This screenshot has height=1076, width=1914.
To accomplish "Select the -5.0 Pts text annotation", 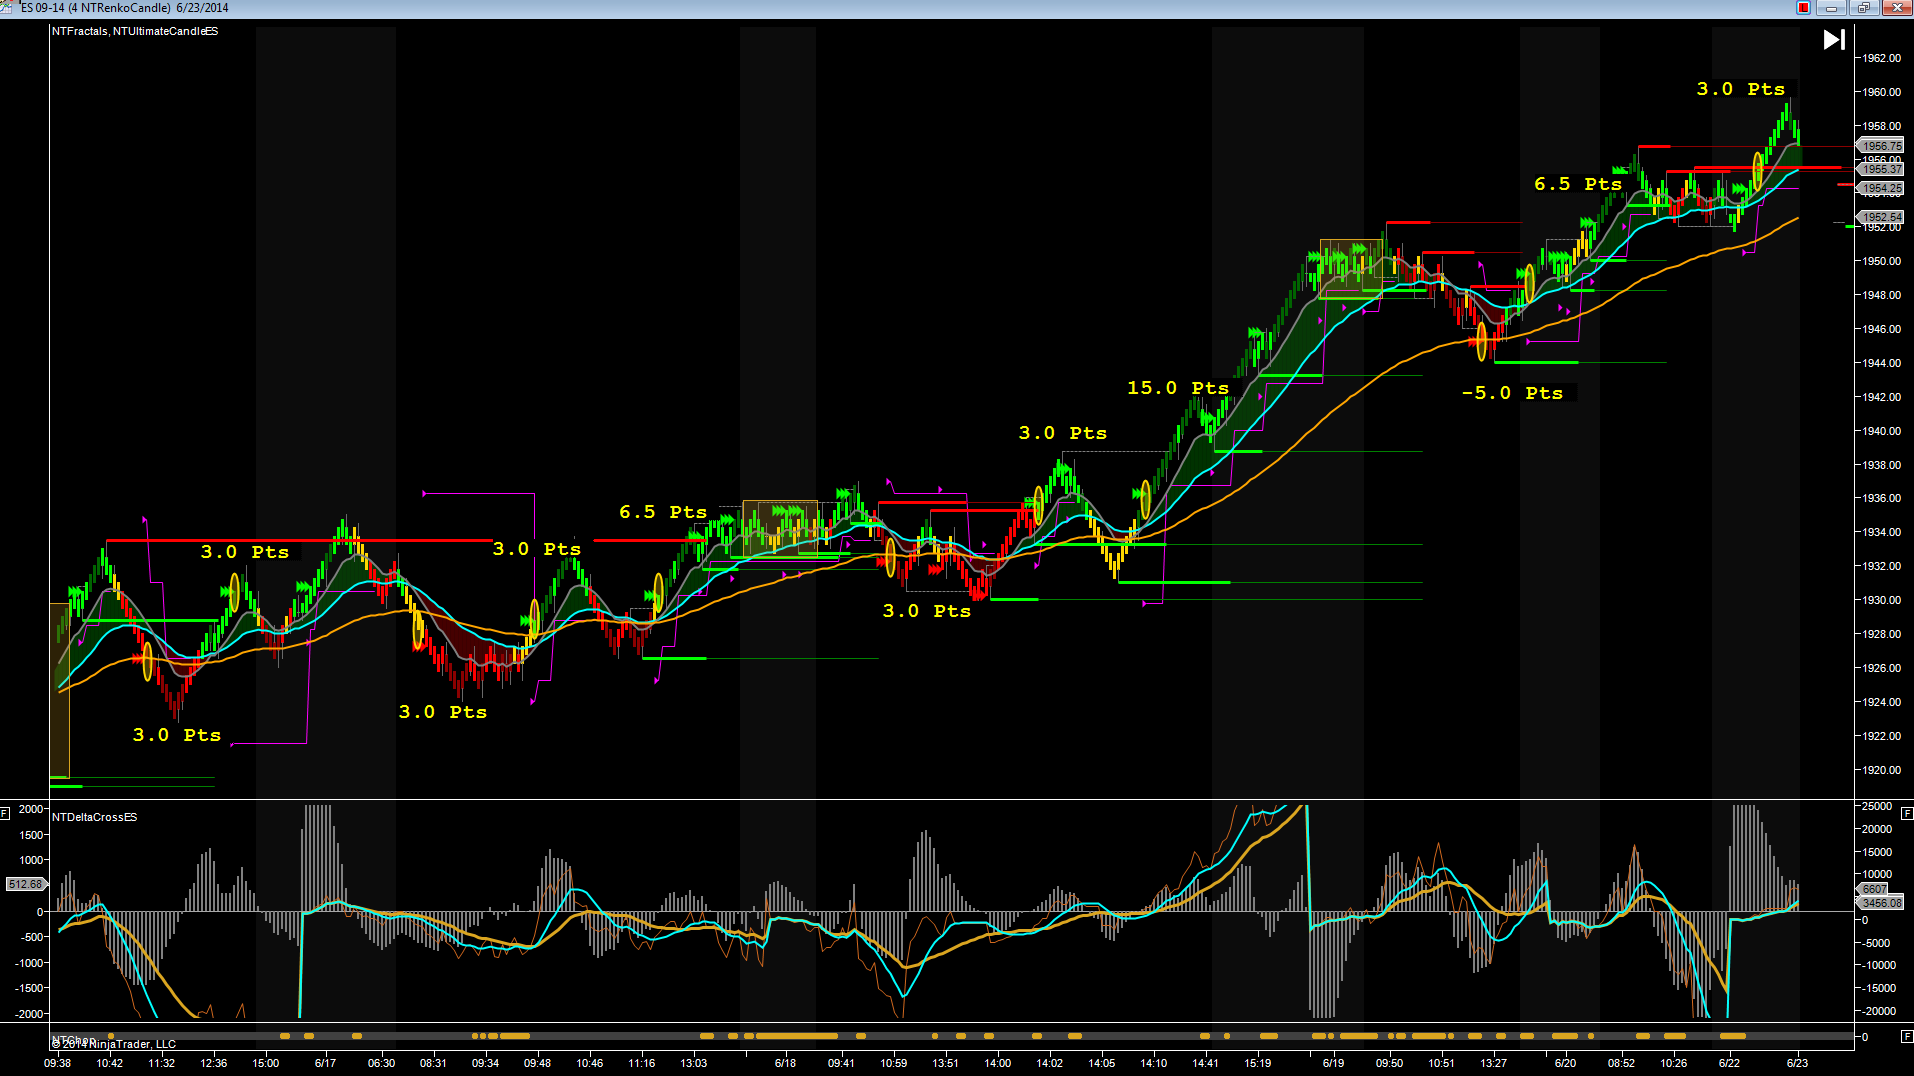I will 1511,393.
